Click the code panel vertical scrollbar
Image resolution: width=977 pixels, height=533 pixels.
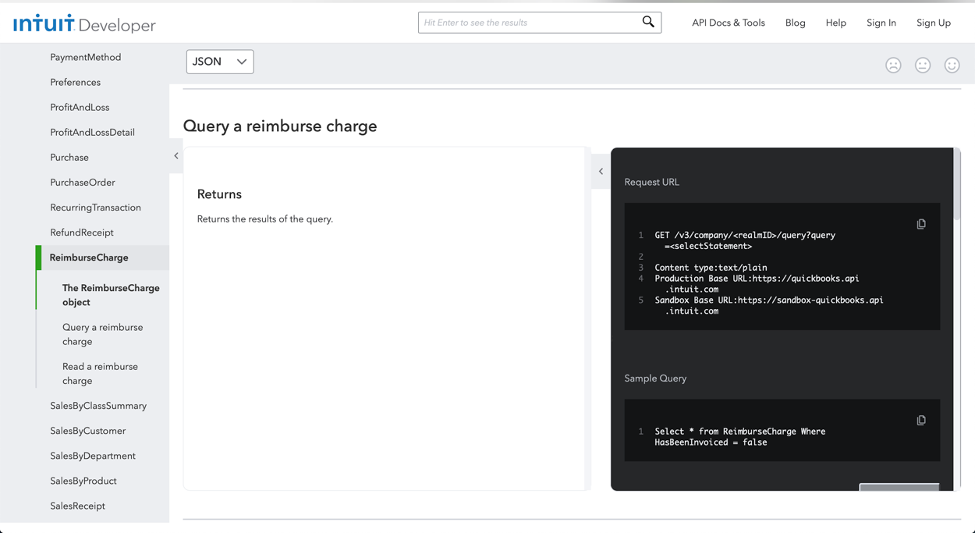point(956,184)
